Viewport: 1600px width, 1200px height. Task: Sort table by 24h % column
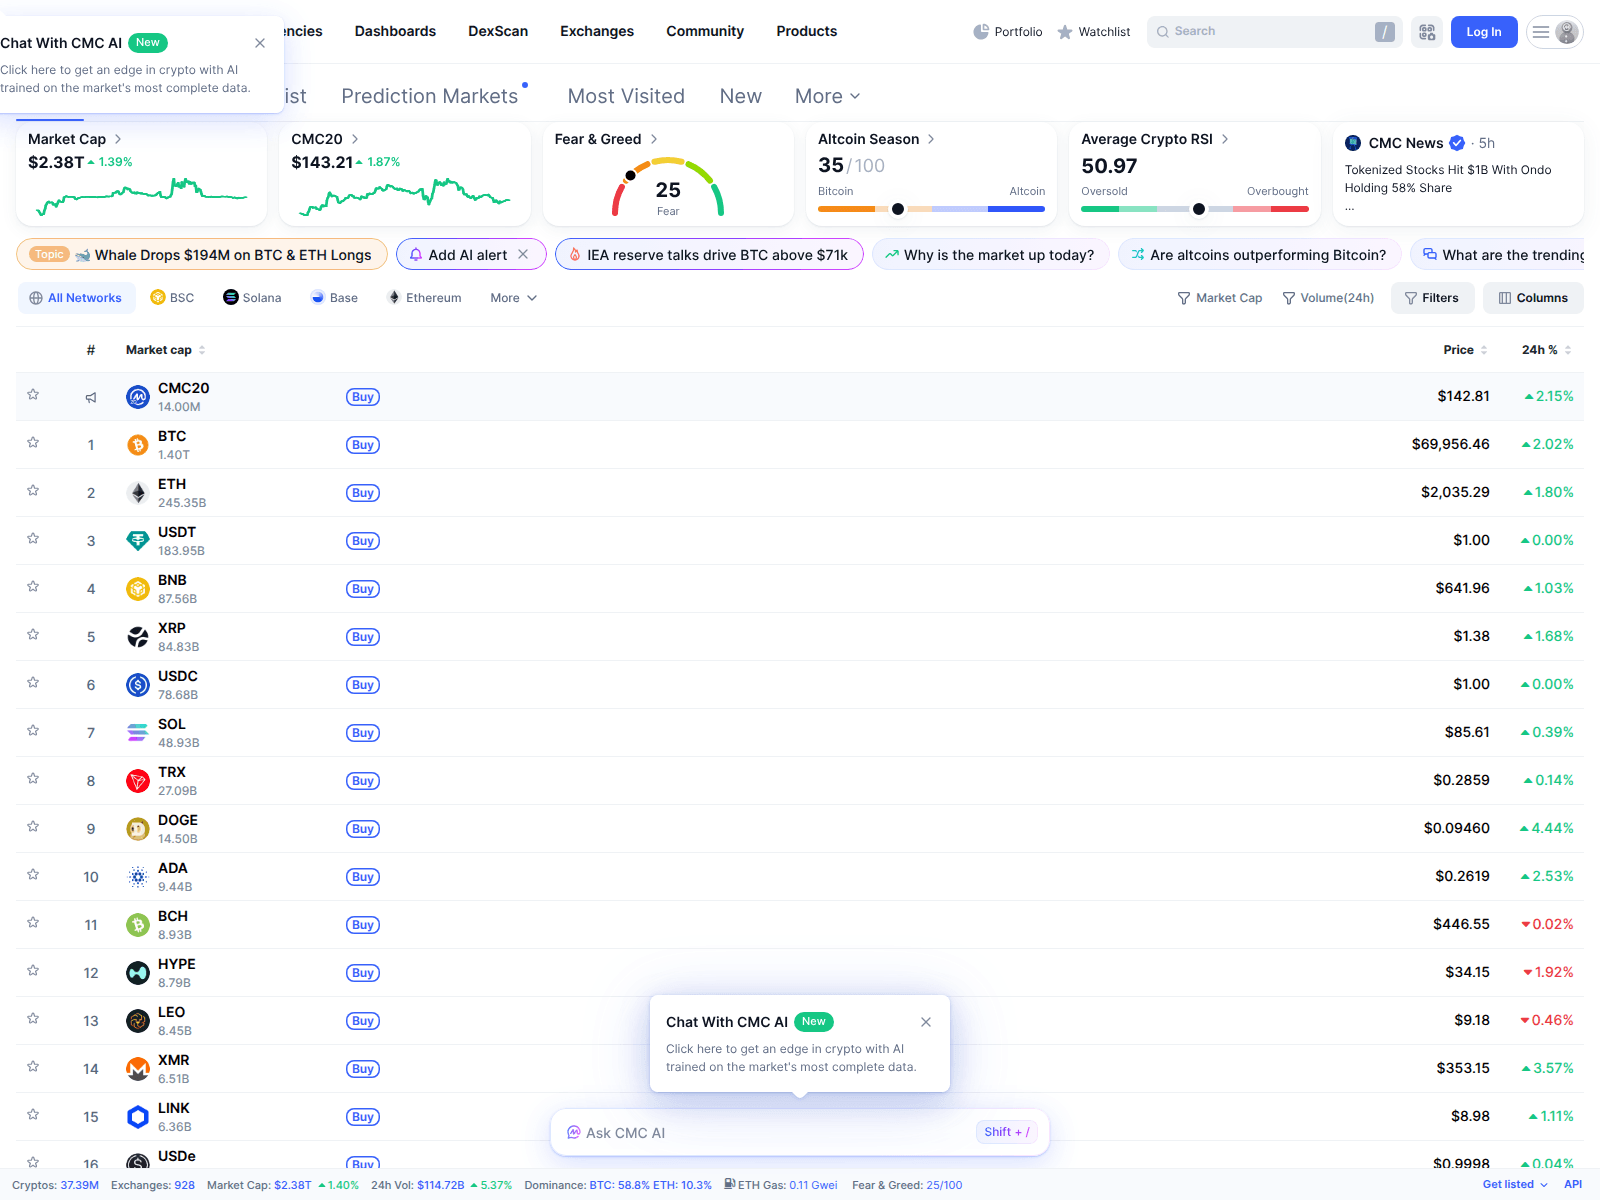coord(1546,350)
